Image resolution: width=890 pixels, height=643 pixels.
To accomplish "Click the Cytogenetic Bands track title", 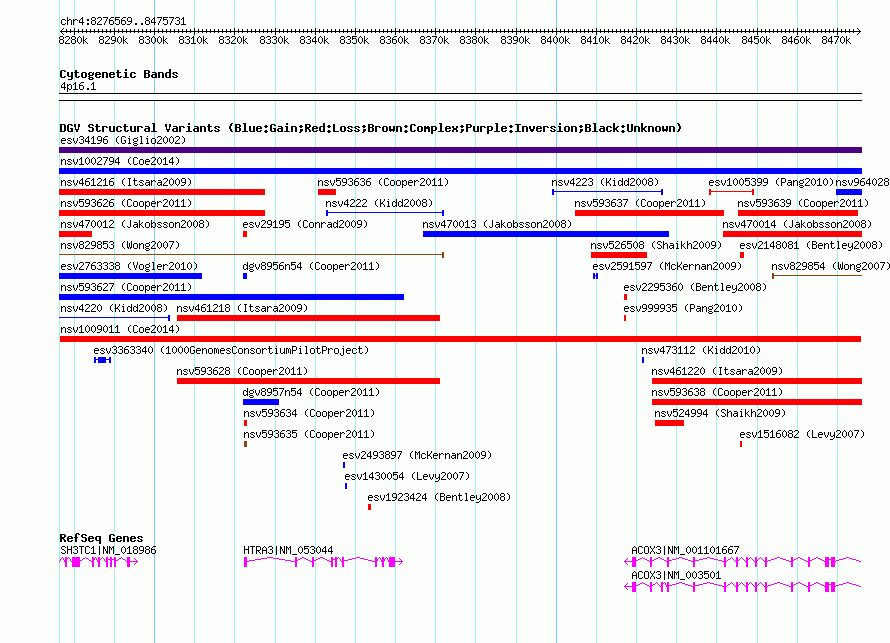I will click(119, 74).
